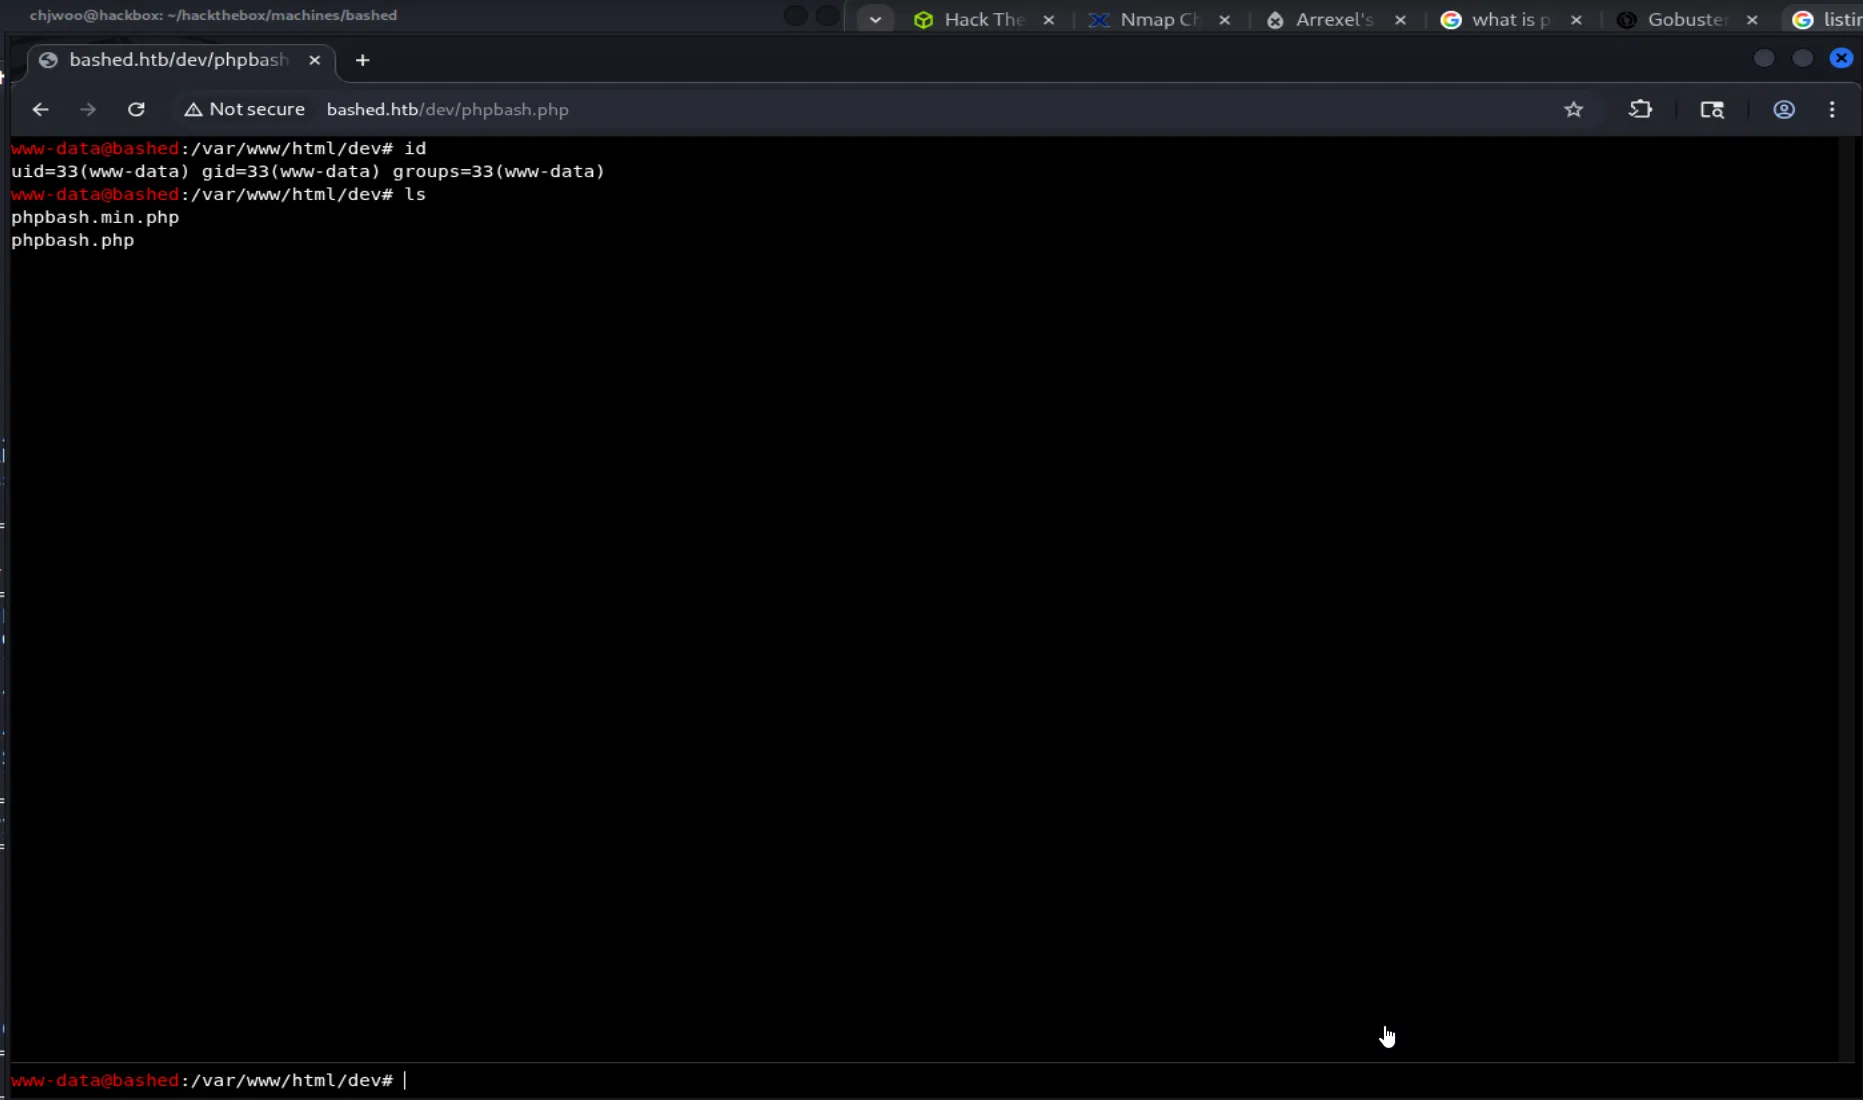Close the bashed.htb phpbash tab
Viewport: 1863px width, 1100px height.
point(314,60)
